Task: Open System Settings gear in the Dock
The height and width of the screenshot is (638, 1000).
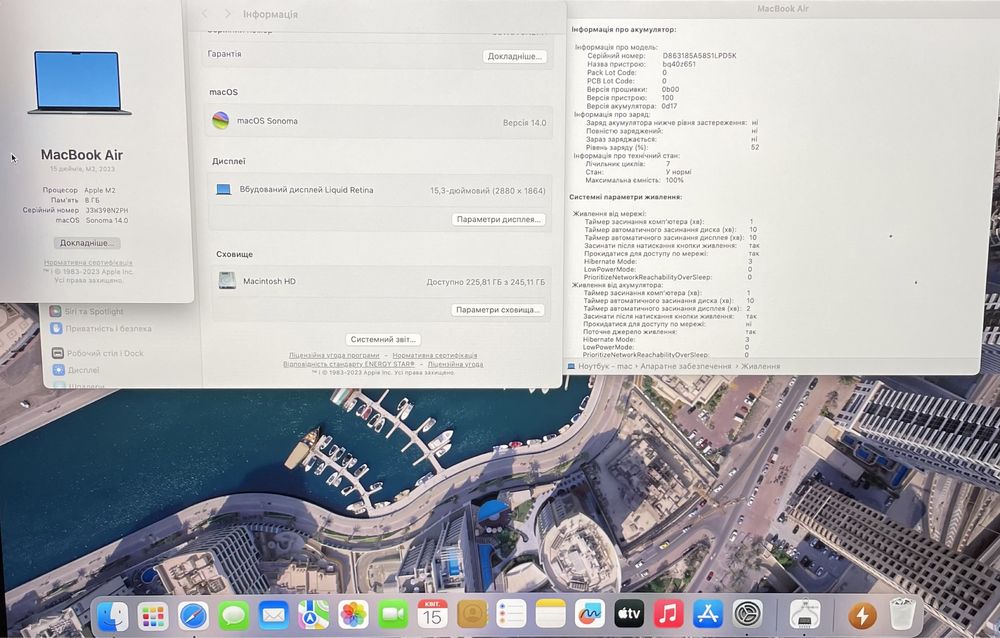Action: (747, 614)
